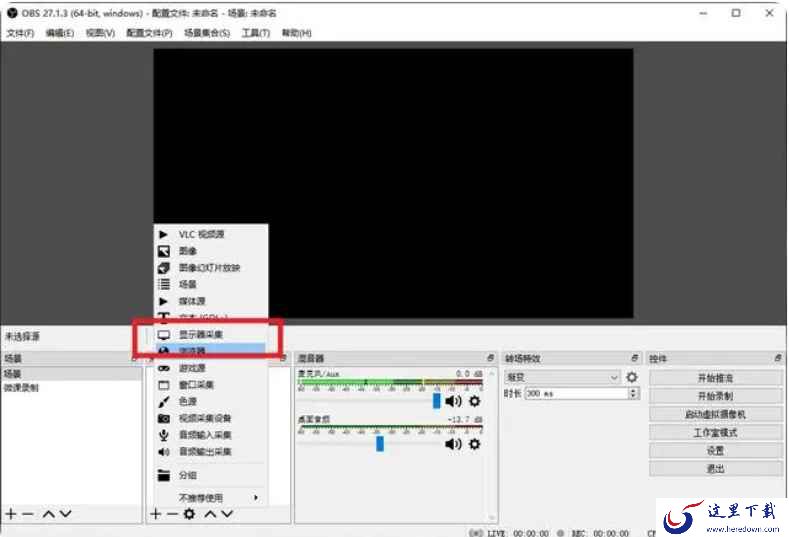
Task: Expand the 不推荐使用 submenu arrow
Action: 256,497
